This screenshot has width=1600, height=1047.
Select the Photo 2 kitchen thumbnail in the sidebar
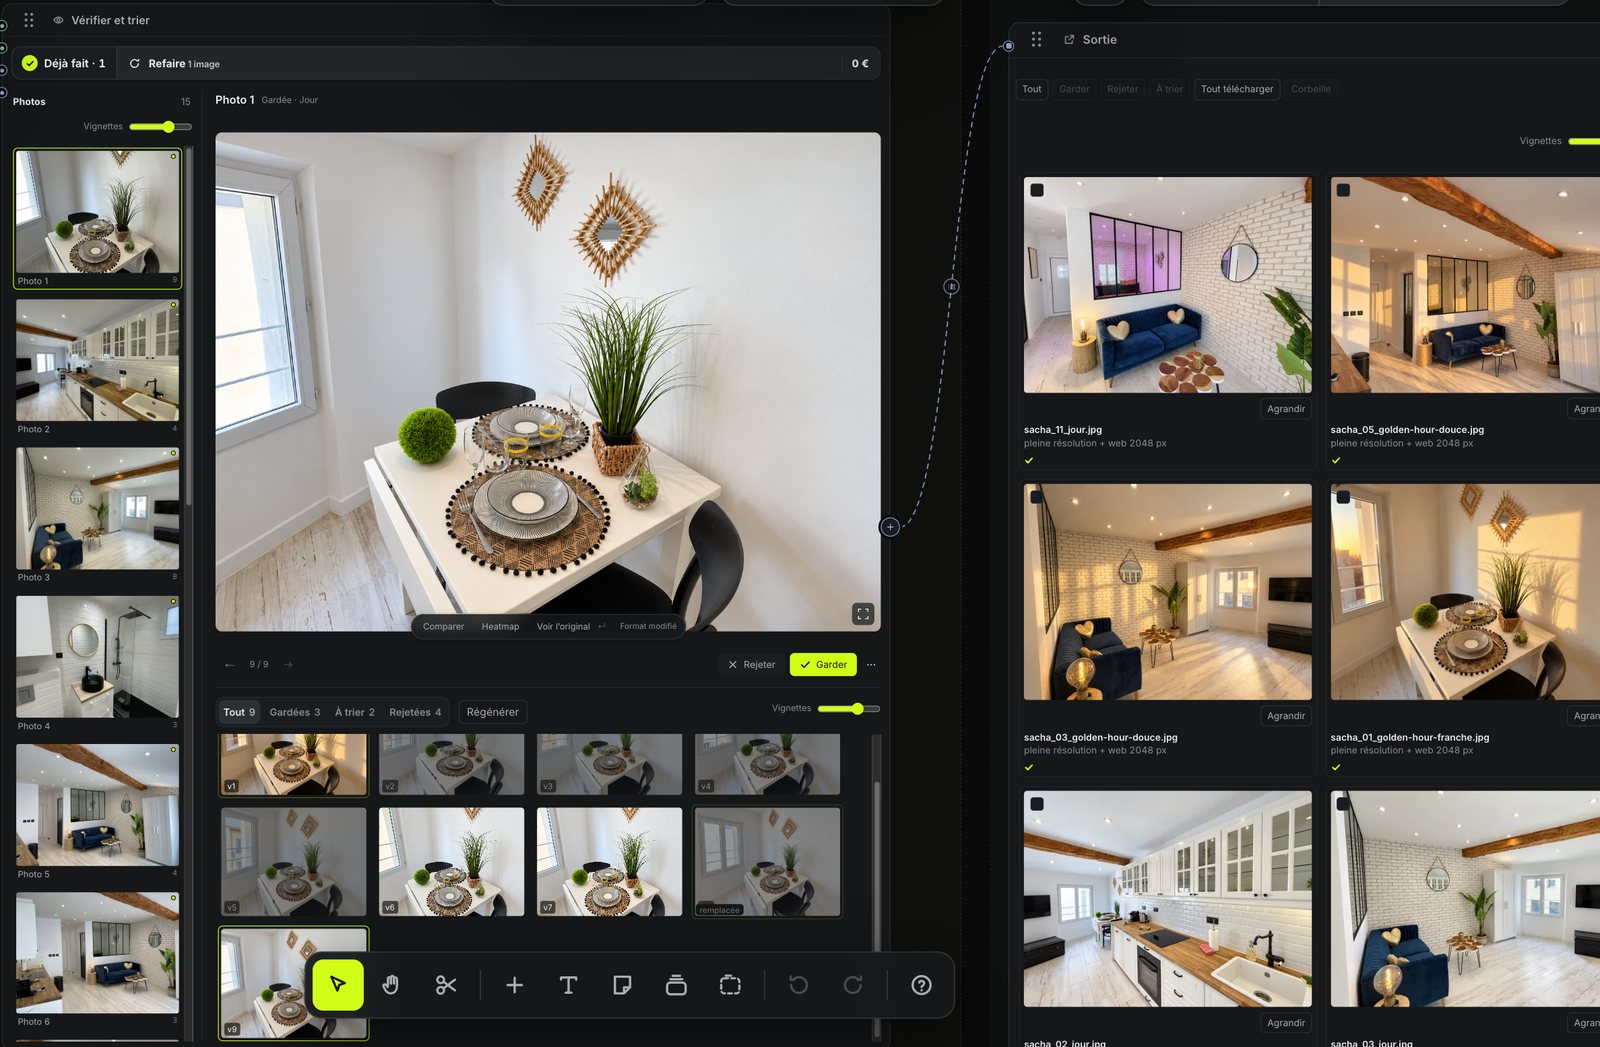pos(98,360)
